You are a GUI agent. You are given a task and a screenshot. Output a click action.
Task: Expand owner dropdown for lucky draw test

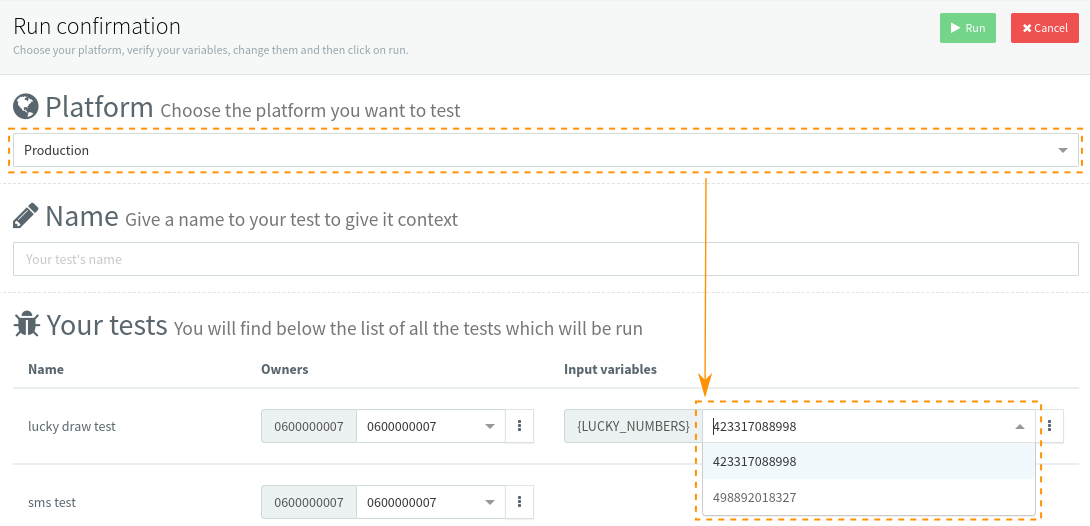coord(431,426)
